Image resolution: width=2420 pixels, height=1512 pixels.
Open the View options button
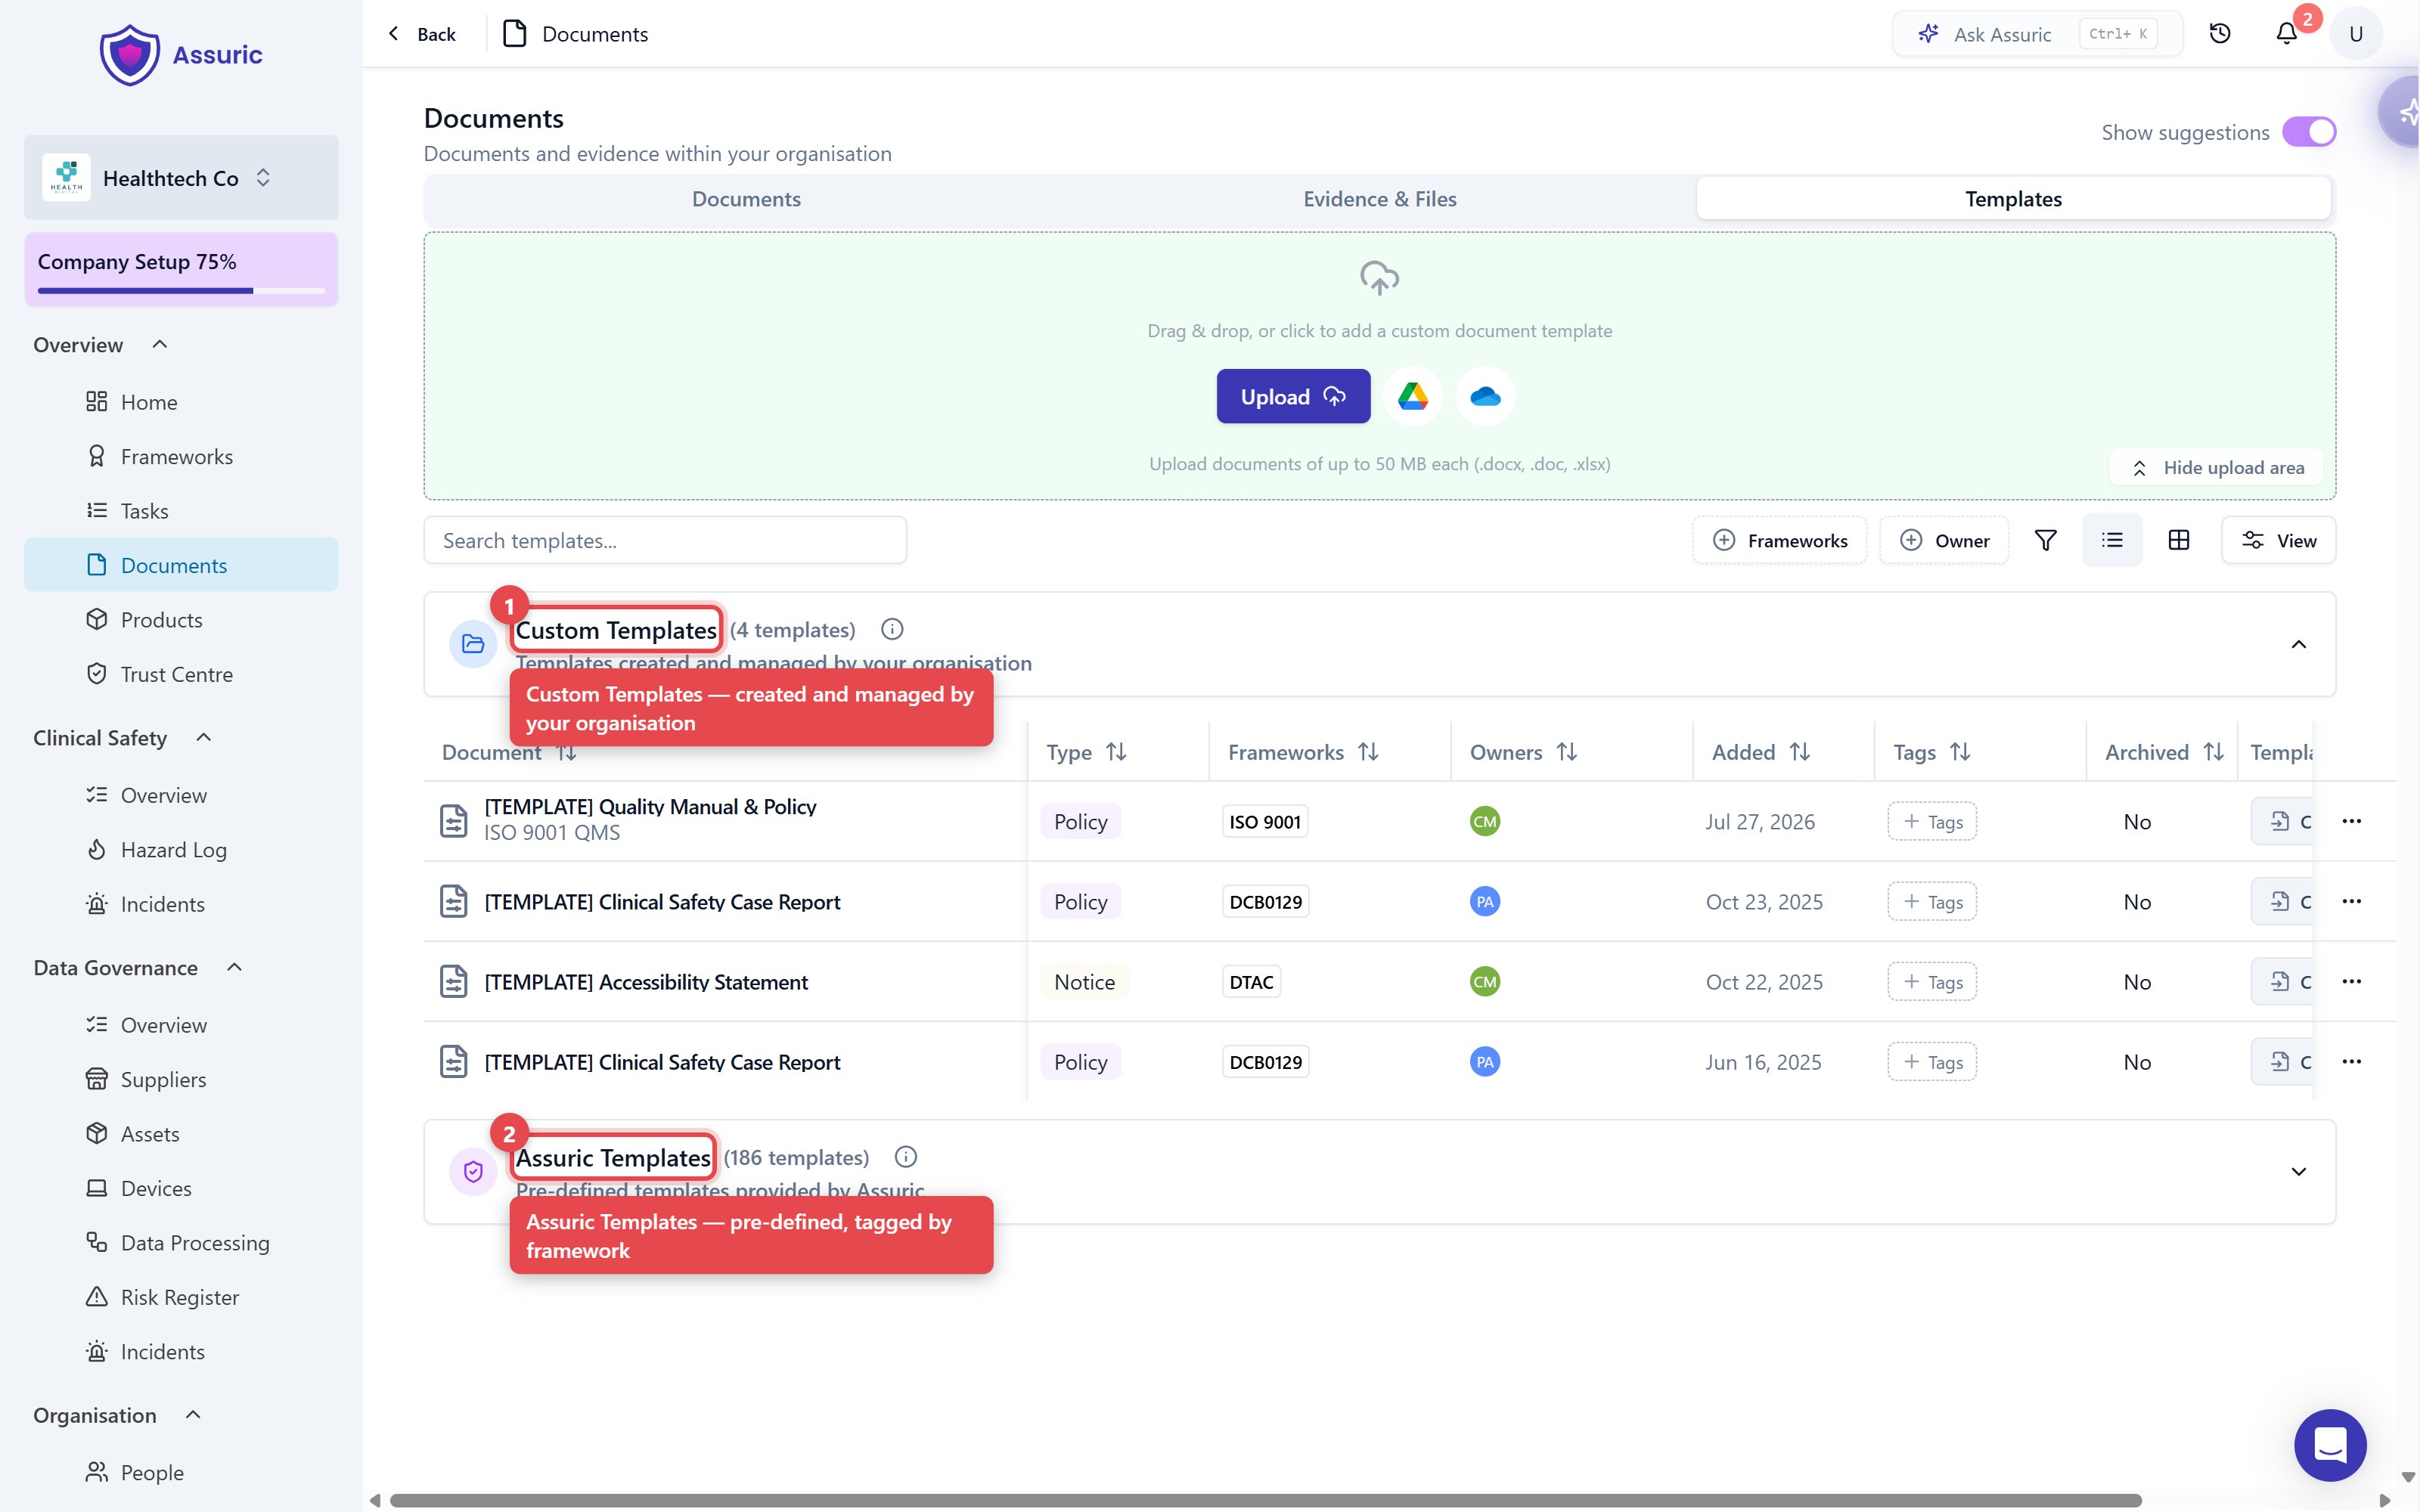[2278, 541]
